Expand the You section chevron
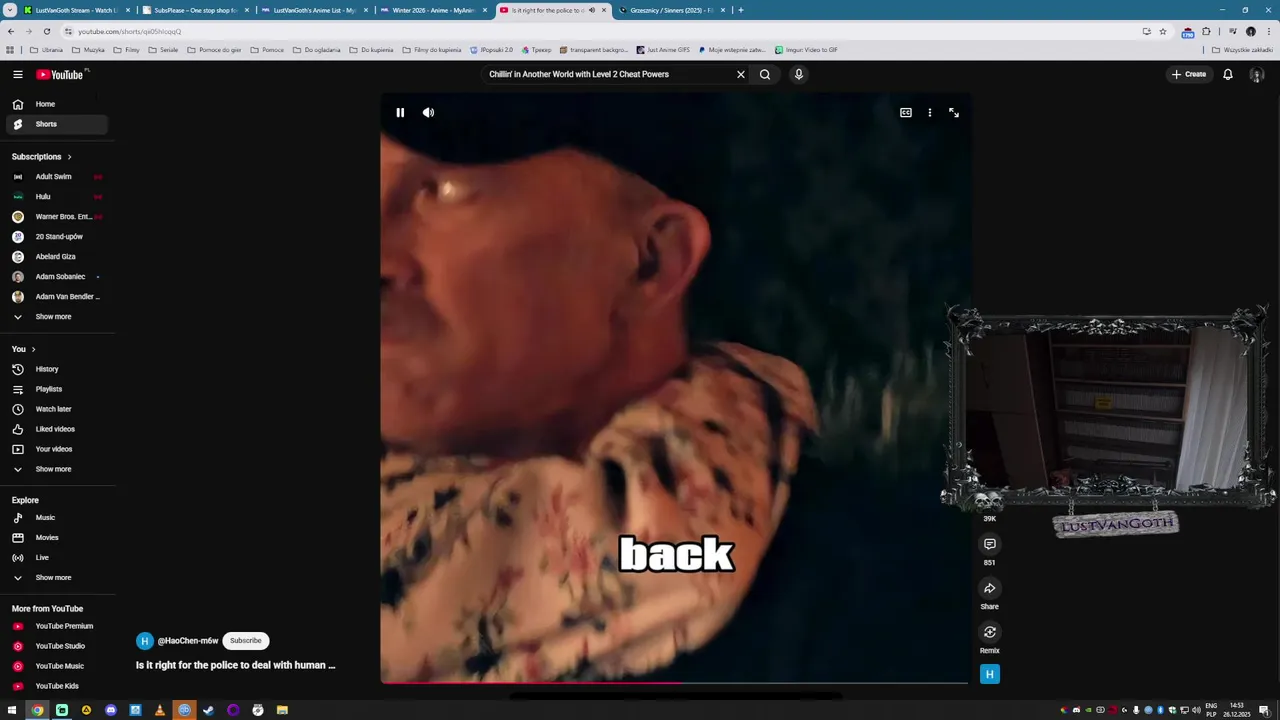 (33, 349)
